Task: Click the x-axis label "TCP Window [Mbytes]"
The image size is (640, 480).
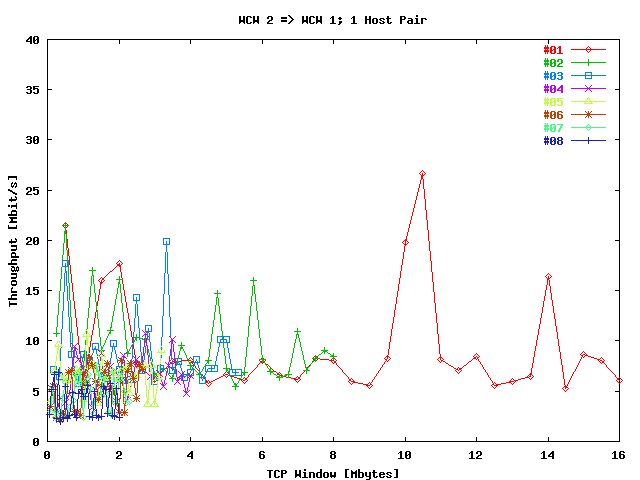Action: pos(333,474)
